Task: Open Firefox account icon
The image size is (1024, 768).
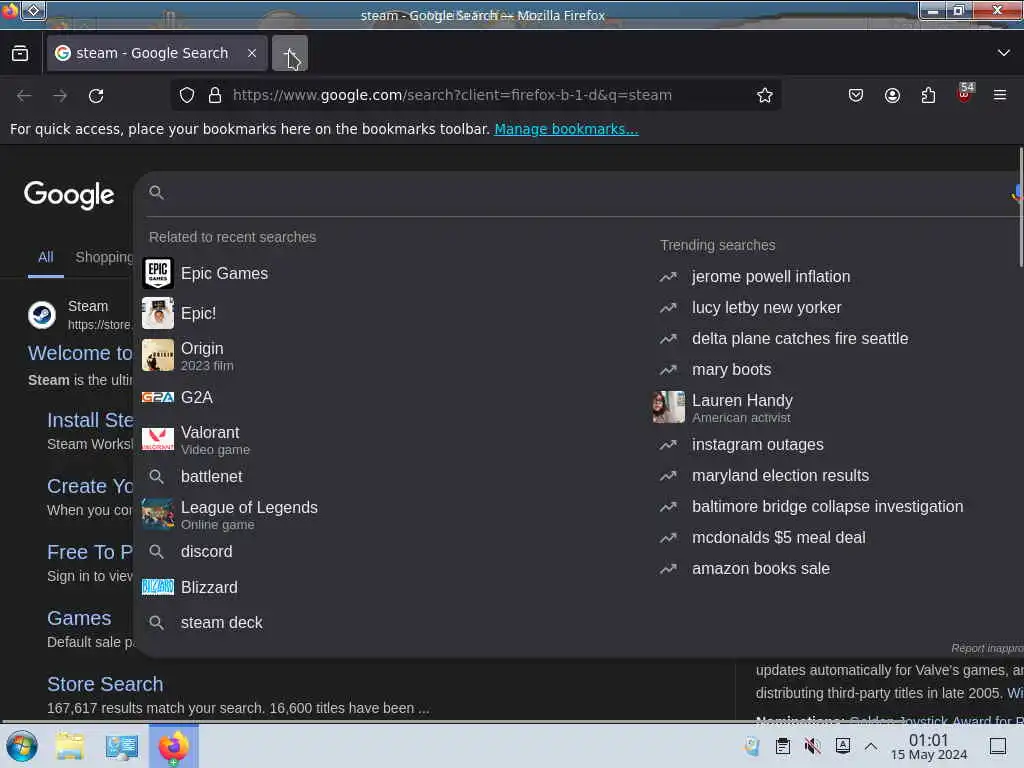Action: [892, 95]
